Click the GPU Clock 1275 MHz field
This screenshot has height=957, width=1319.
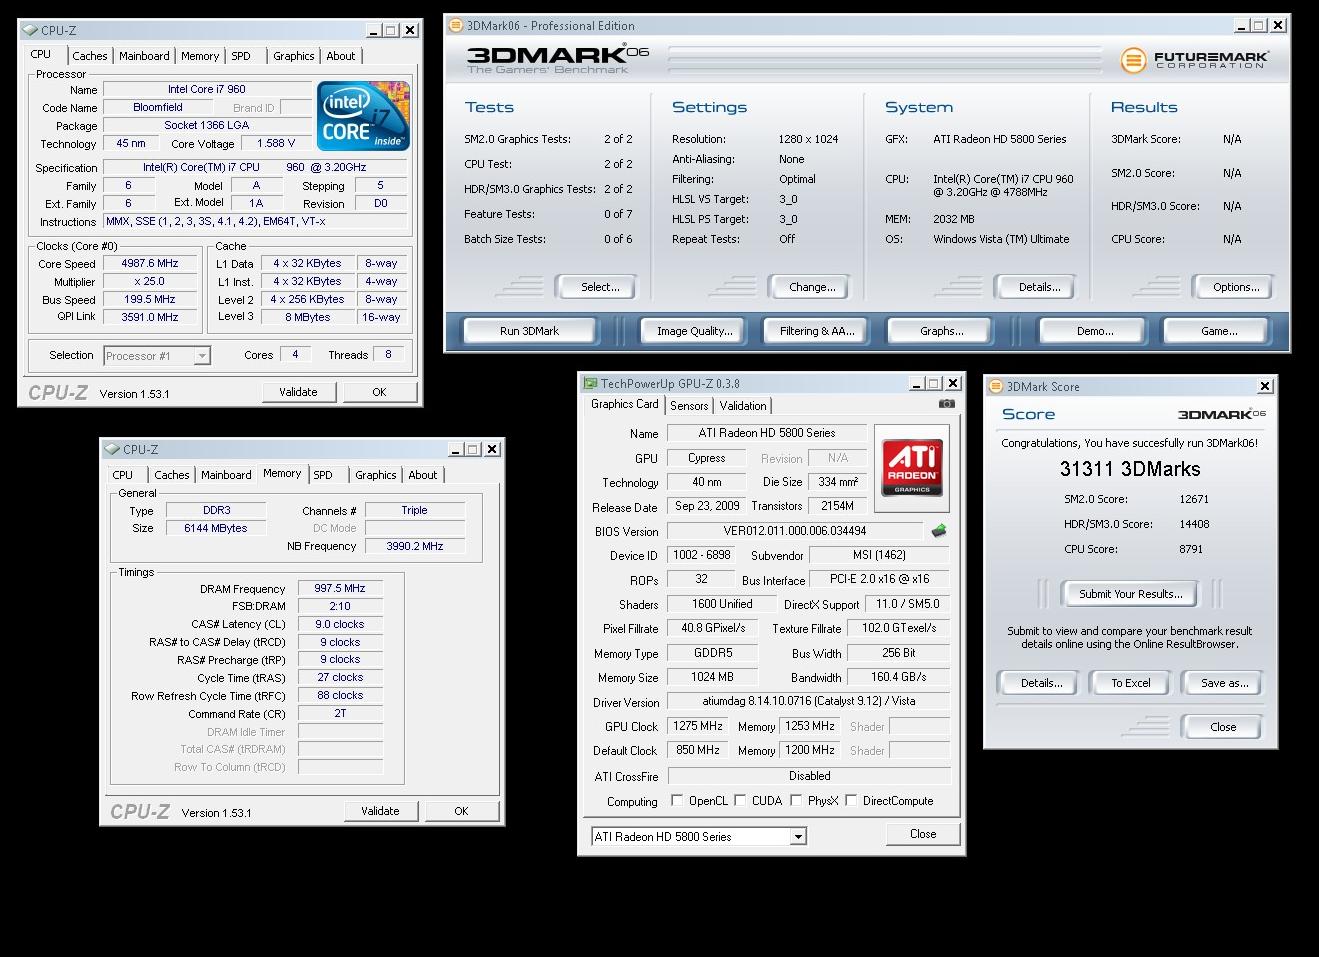pos(698,726)
